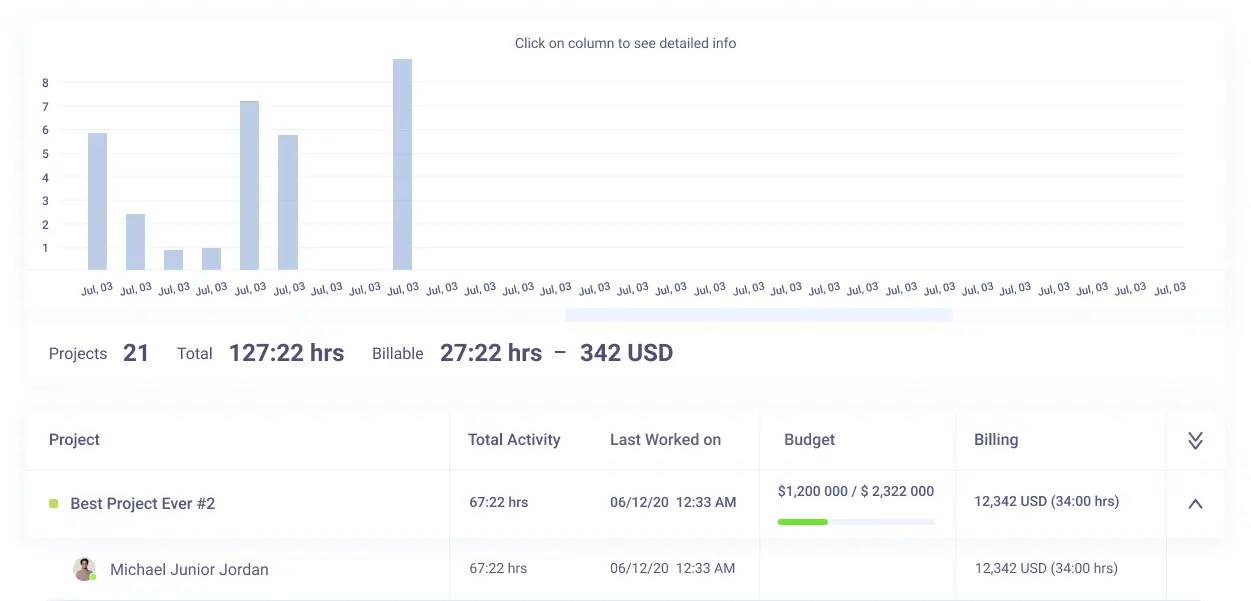The image size is (1251, 601).
Task: Click Michael Junior Jordan's avatar photo
Action: click(84, 569)
